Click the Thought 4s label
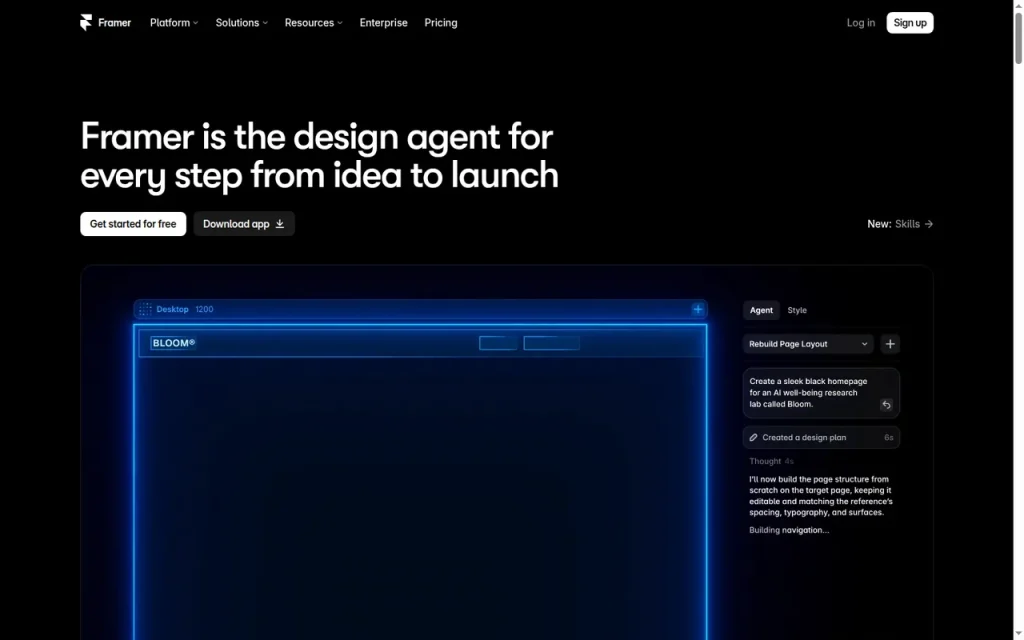The image size is (1024, 640). point(771,461)
